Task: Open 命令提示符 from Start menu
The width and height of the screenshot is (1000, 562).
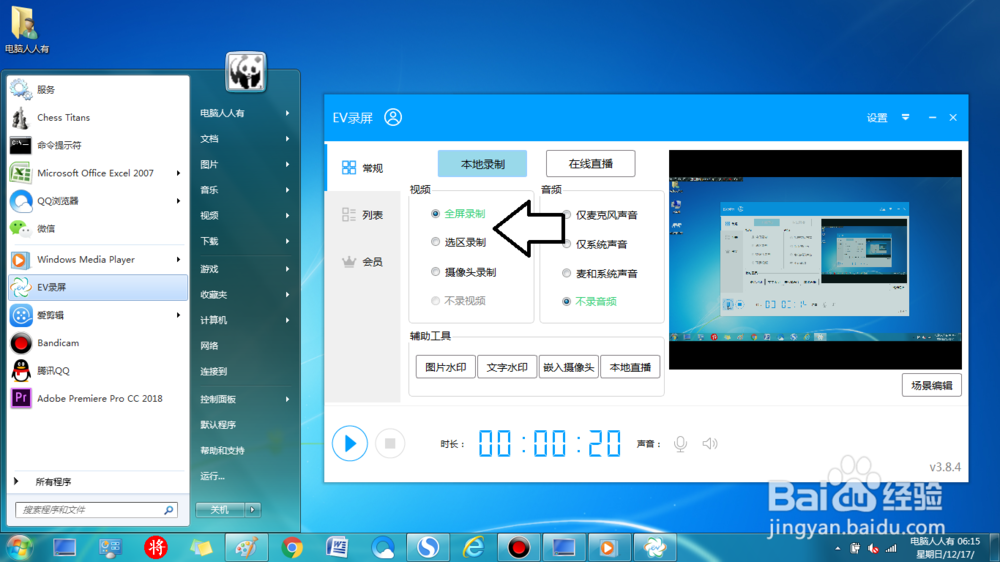Action: (x=98, y=145)
